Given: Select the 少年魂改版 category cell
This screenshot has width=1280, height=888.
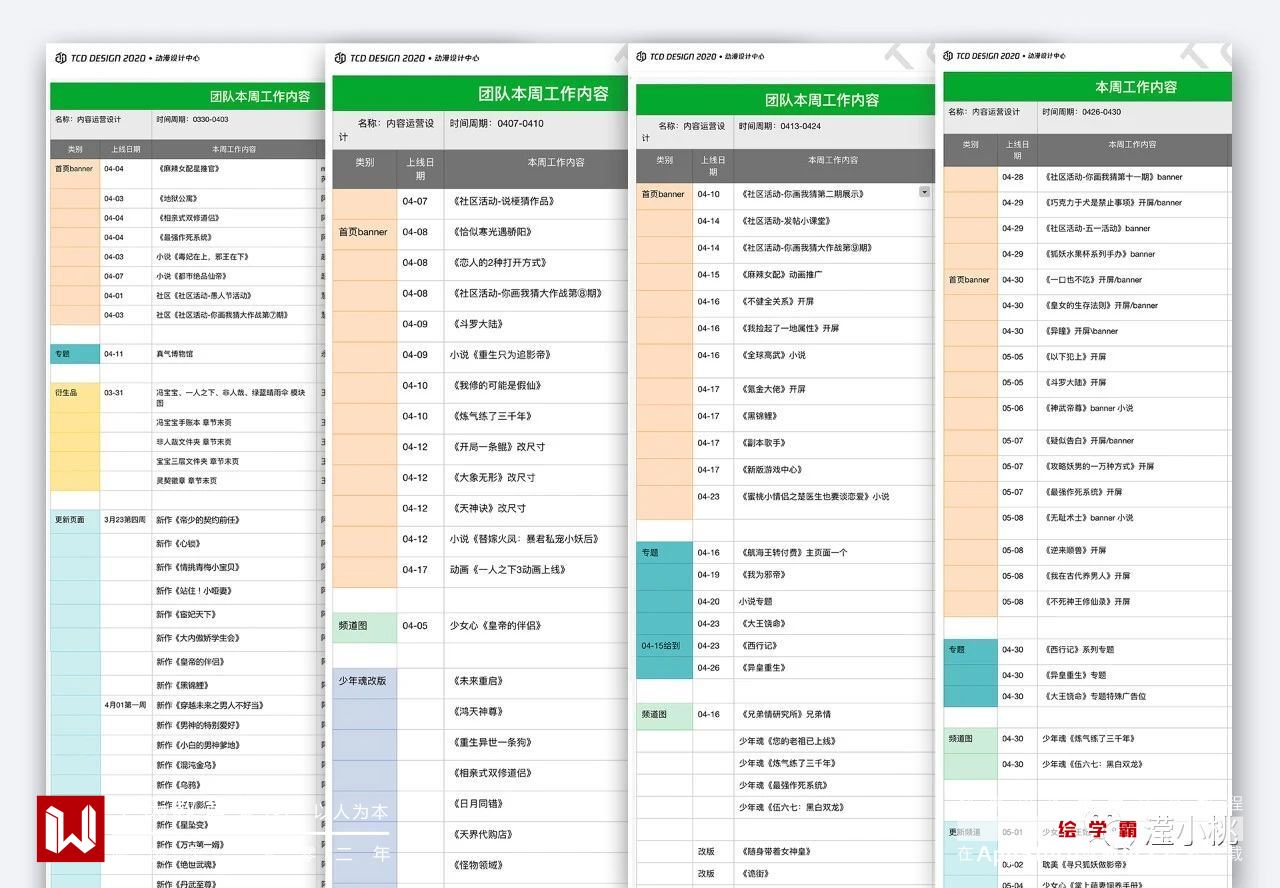Looking at the screenshot, I should tap(364, 681).
